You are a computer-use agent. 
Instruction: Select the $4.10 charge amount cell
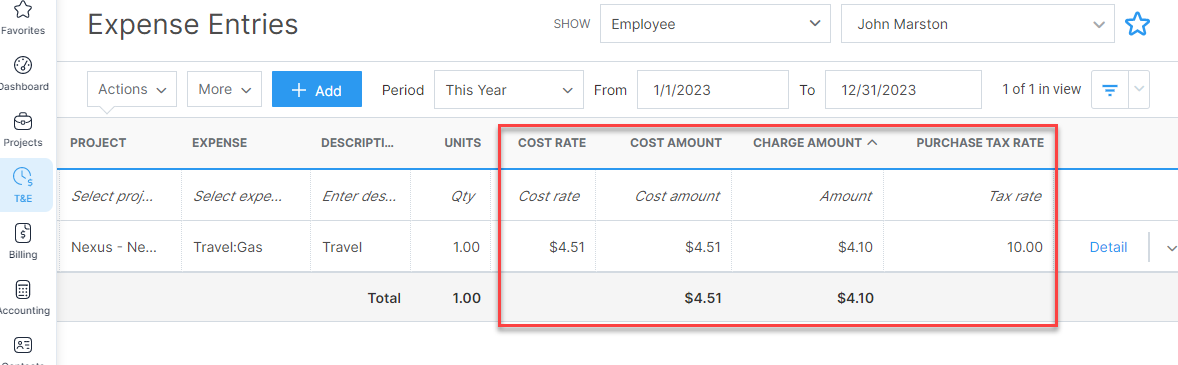coord(808,246)
